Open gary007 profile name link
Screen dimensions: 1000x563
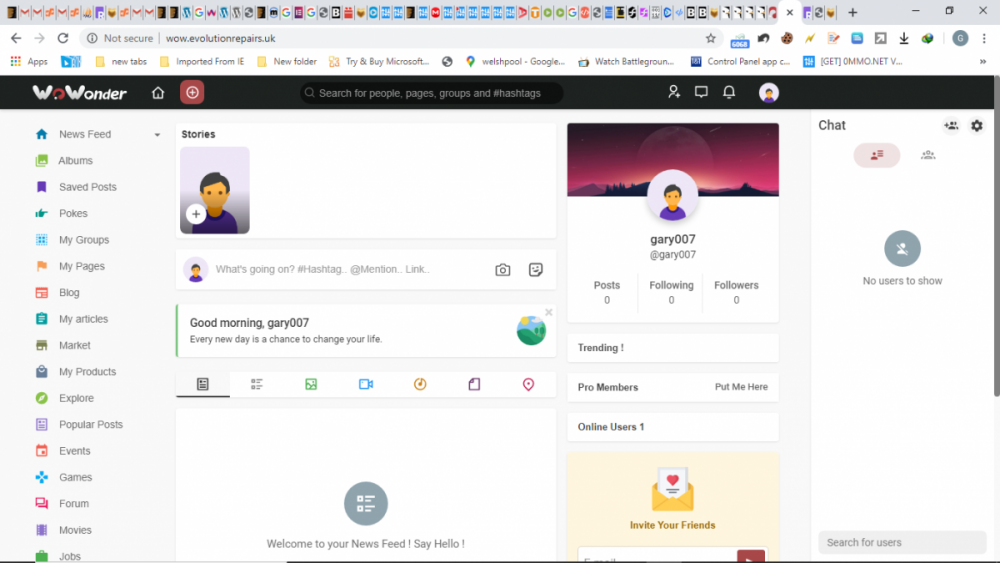(x=673, y=240)
